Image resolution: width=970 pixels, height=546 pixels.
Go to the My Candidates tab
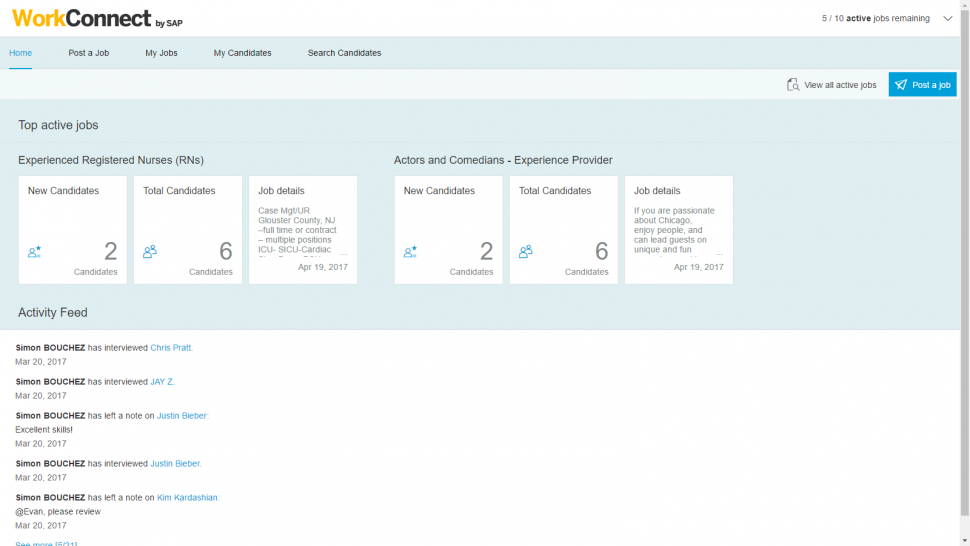tap(242, 53)
